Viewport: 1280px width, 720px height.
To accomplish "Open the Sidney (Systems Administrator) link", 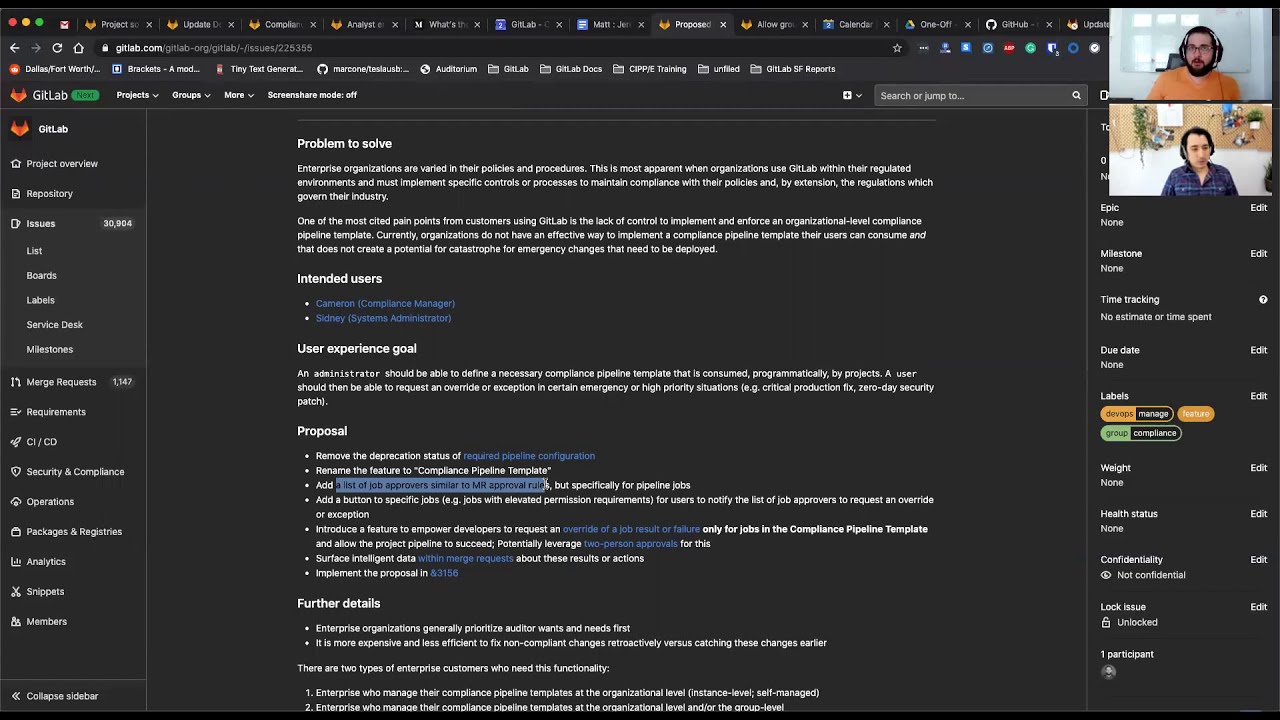I will tap(383, 318).
